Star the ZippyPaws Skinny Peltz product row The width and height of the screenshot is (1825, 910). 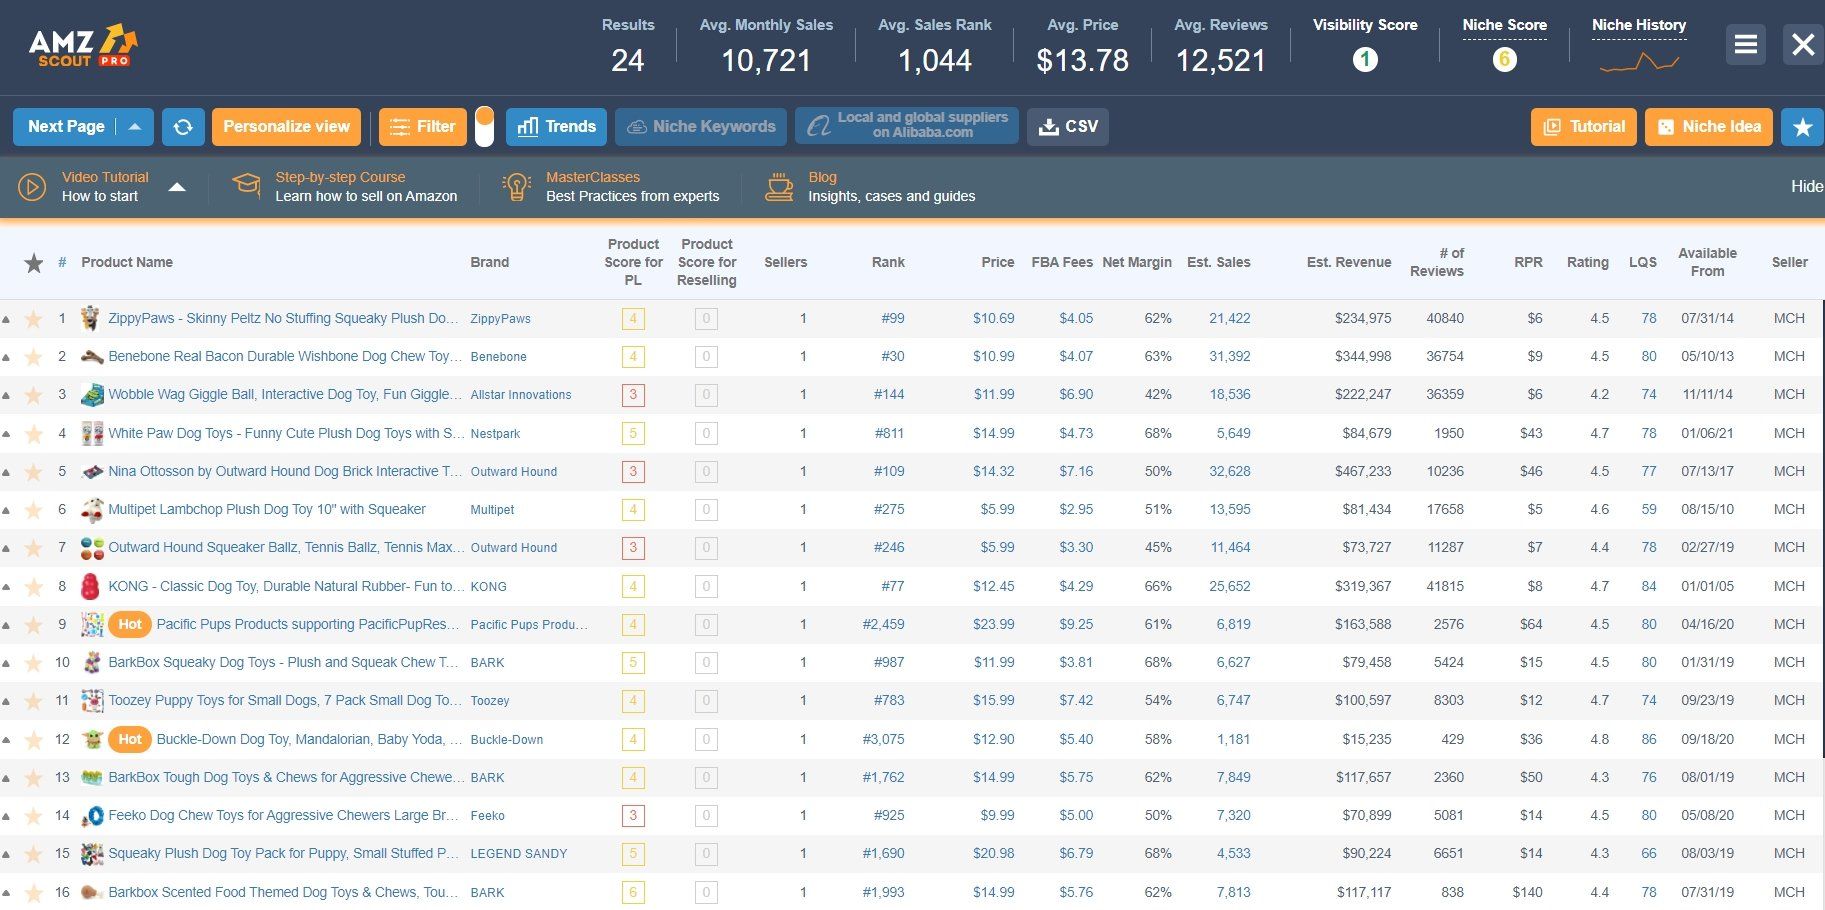coord(34,319)
